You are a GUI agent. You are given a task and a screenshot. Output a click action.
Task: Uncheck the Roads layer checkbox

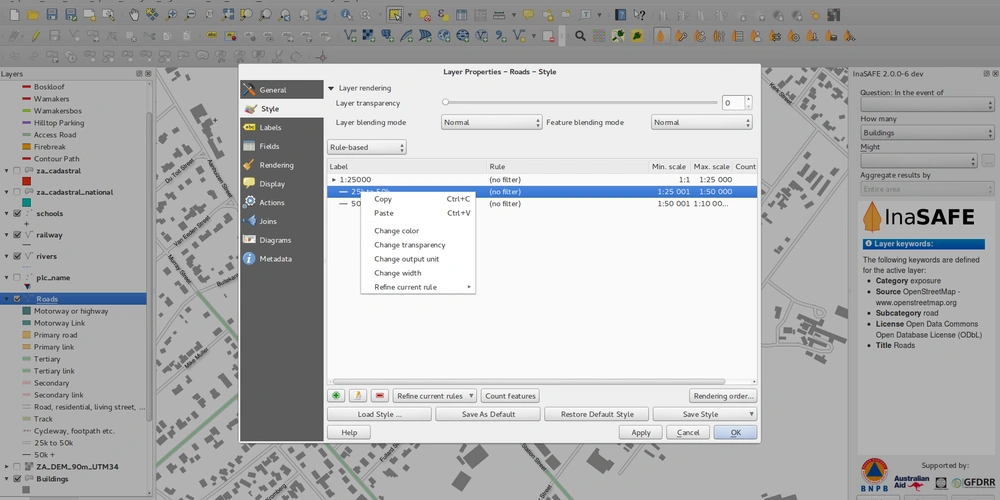click(17, 299)
